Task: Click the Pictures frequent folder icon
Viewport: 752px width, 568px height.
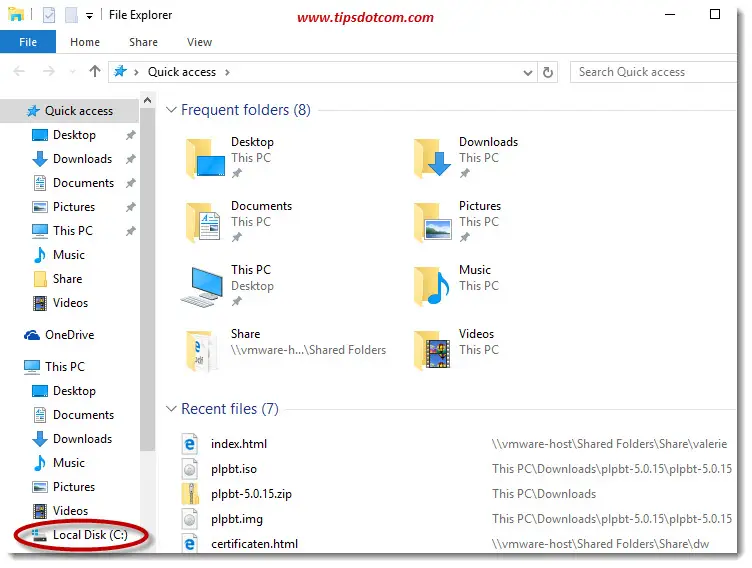Action: (x=432, y=222)
